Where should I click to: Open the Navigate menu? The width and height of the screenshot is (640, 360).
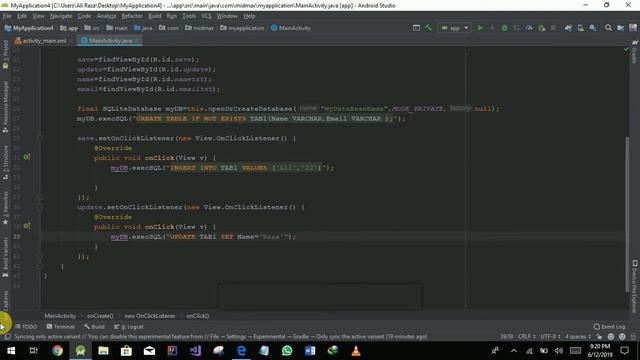pyautogui.click(x=61, y=16)
